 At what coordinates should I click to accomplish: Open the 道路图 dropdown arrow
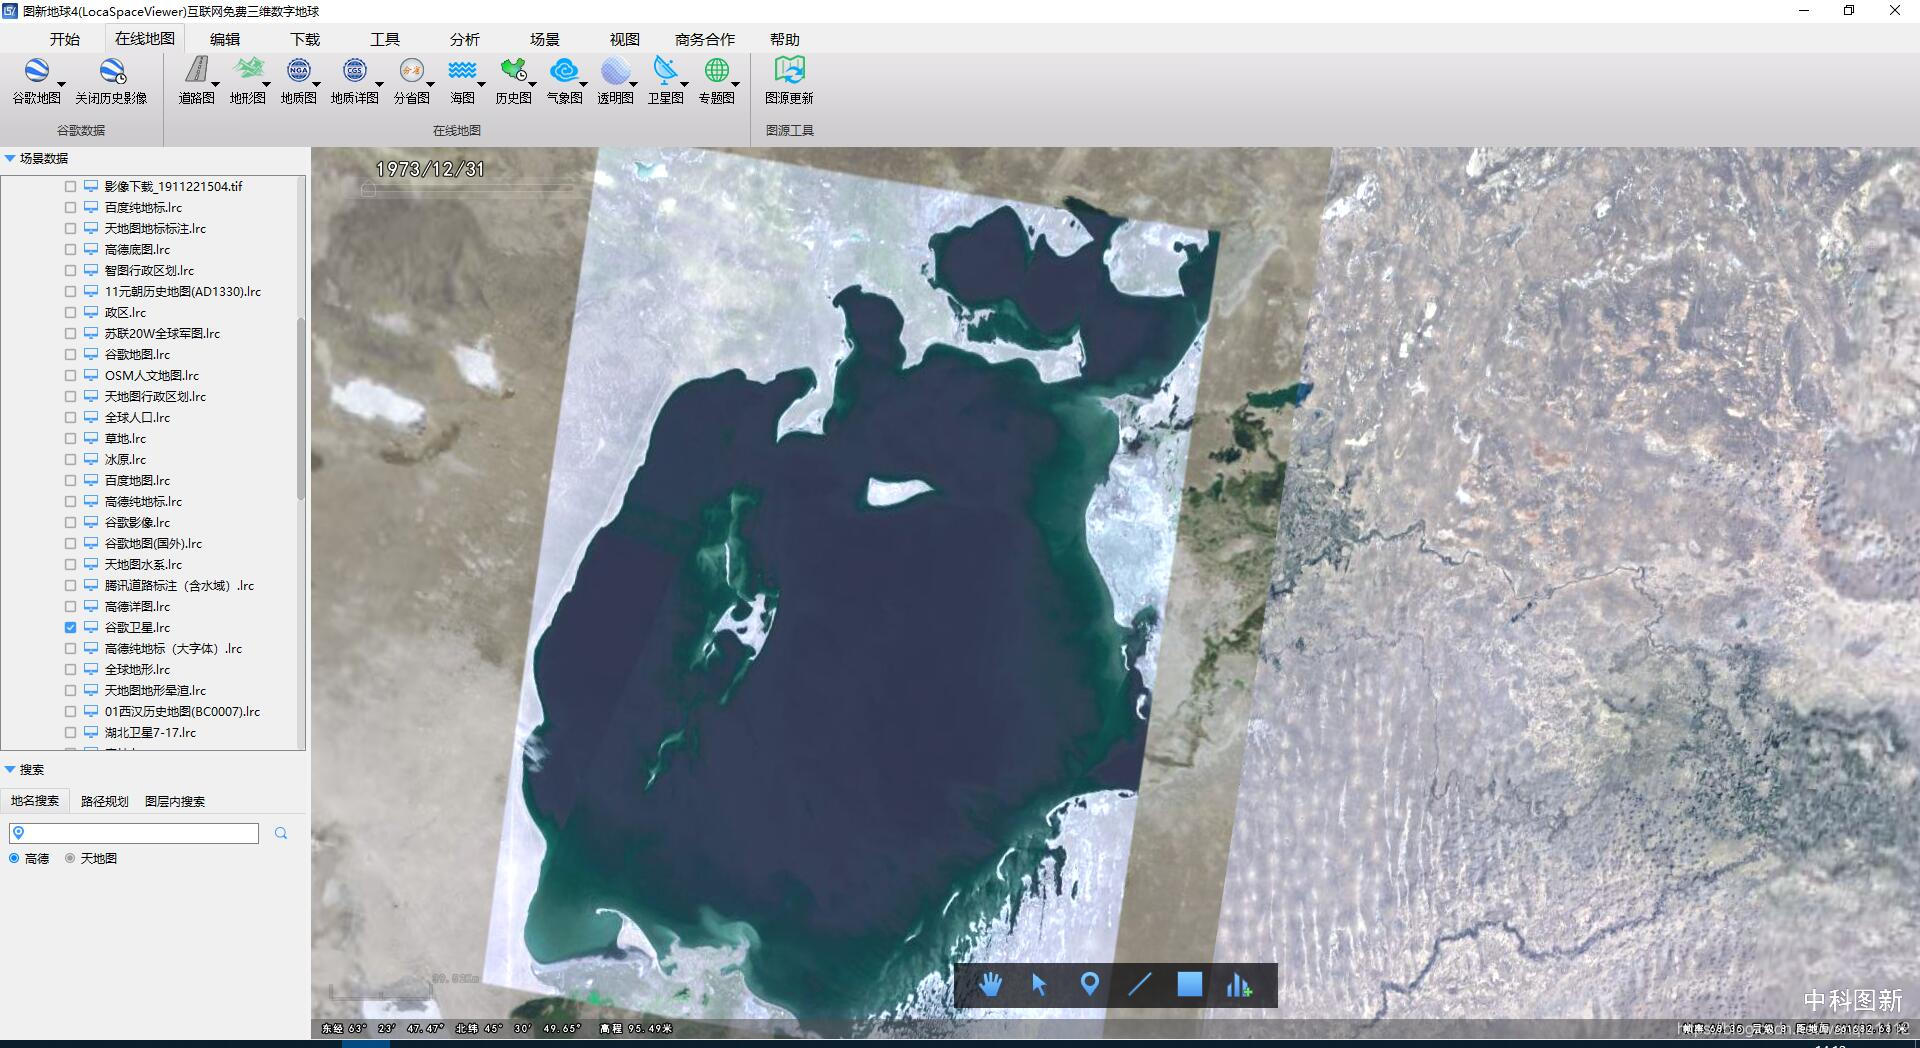(215, 84)
